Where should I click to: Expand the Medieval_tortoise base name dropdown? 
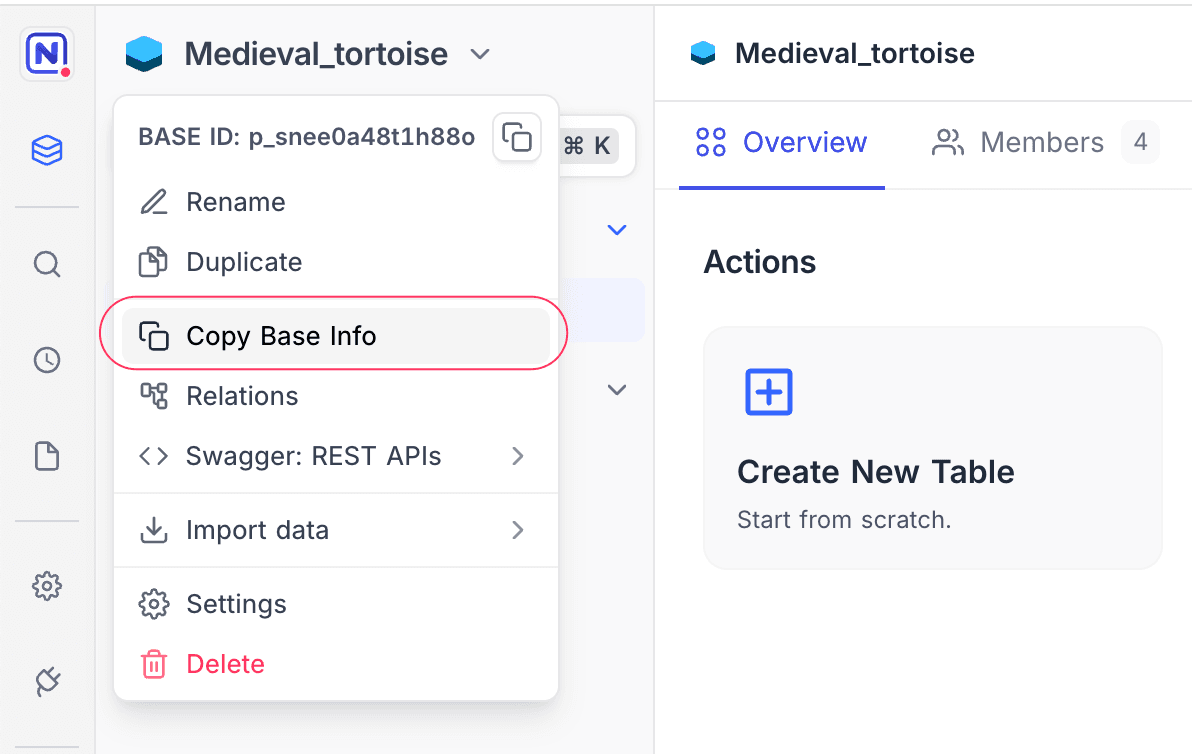point(480,54)
